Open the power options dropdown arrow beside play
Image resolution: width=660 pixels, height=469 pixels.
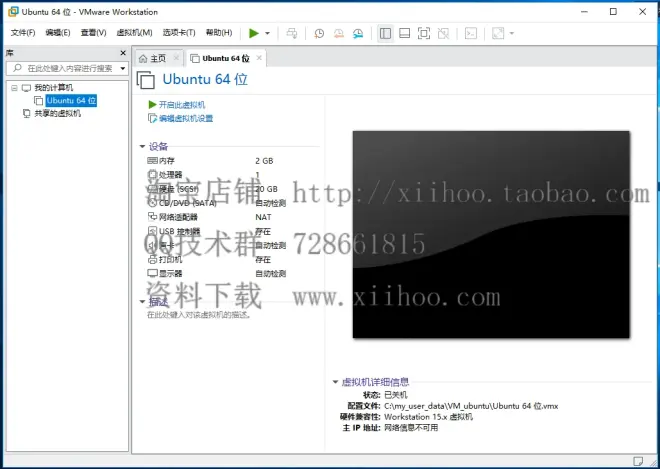[x=267, y=33]
